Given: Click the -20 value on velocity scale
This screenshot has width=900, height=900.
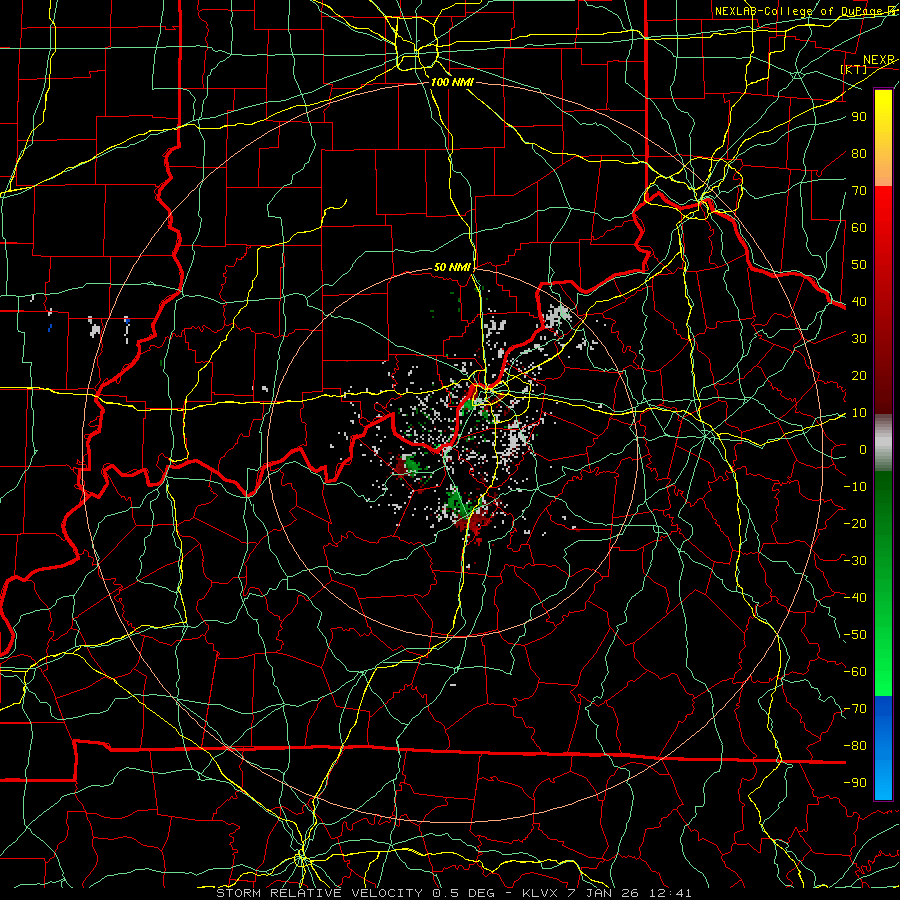Looking at the screenshot, I should click(x=855, y=523).
